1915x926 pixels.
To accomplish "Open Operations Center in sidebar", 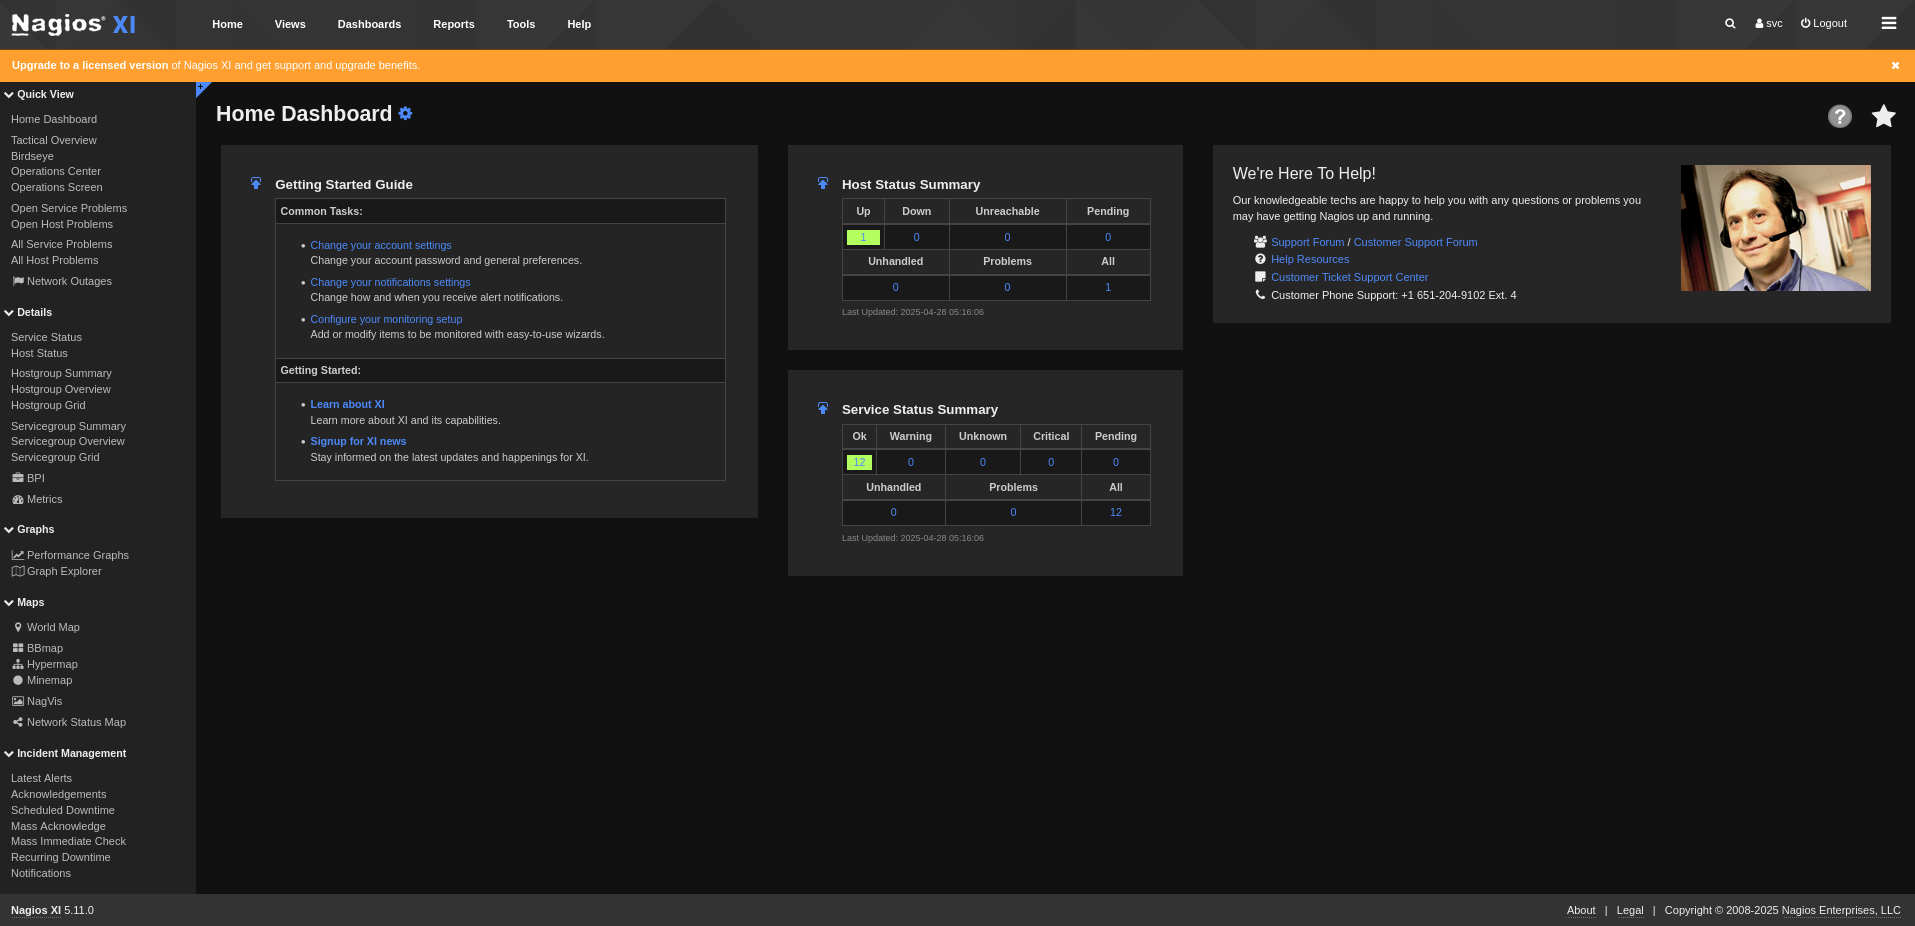I will pyautogui.click(x=56, y=171).
